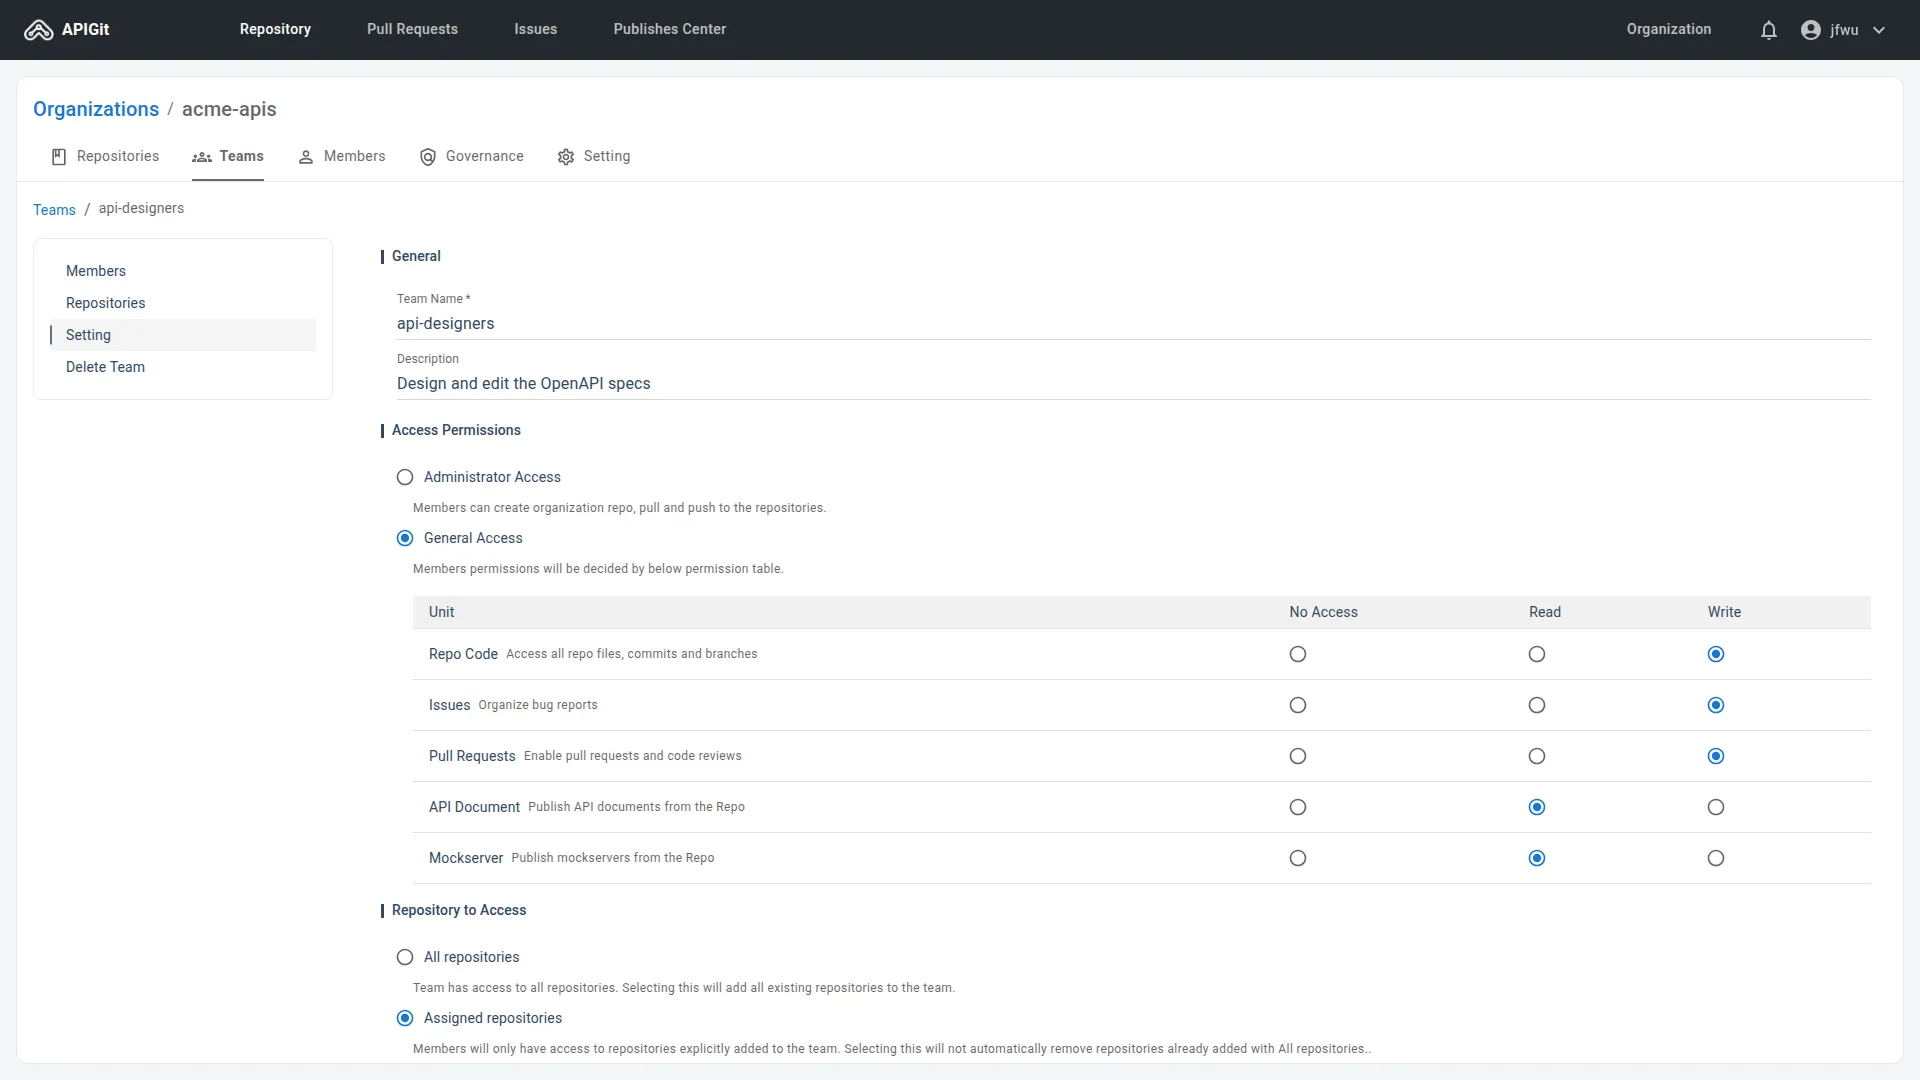Expand the jfwu account dropdown arrow
This screenshot has height=1080, width=1920.
click(1879, 30)
